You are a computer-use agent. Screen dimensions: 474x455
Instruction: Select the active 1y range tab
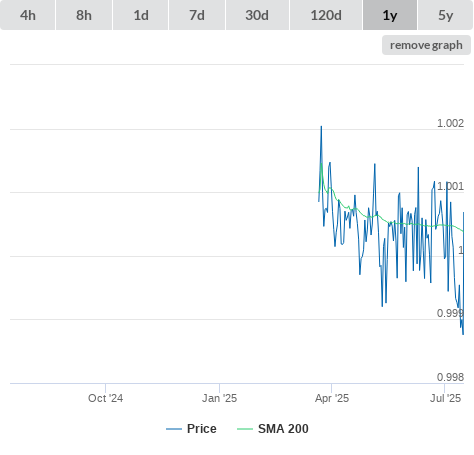pos(390,15)
